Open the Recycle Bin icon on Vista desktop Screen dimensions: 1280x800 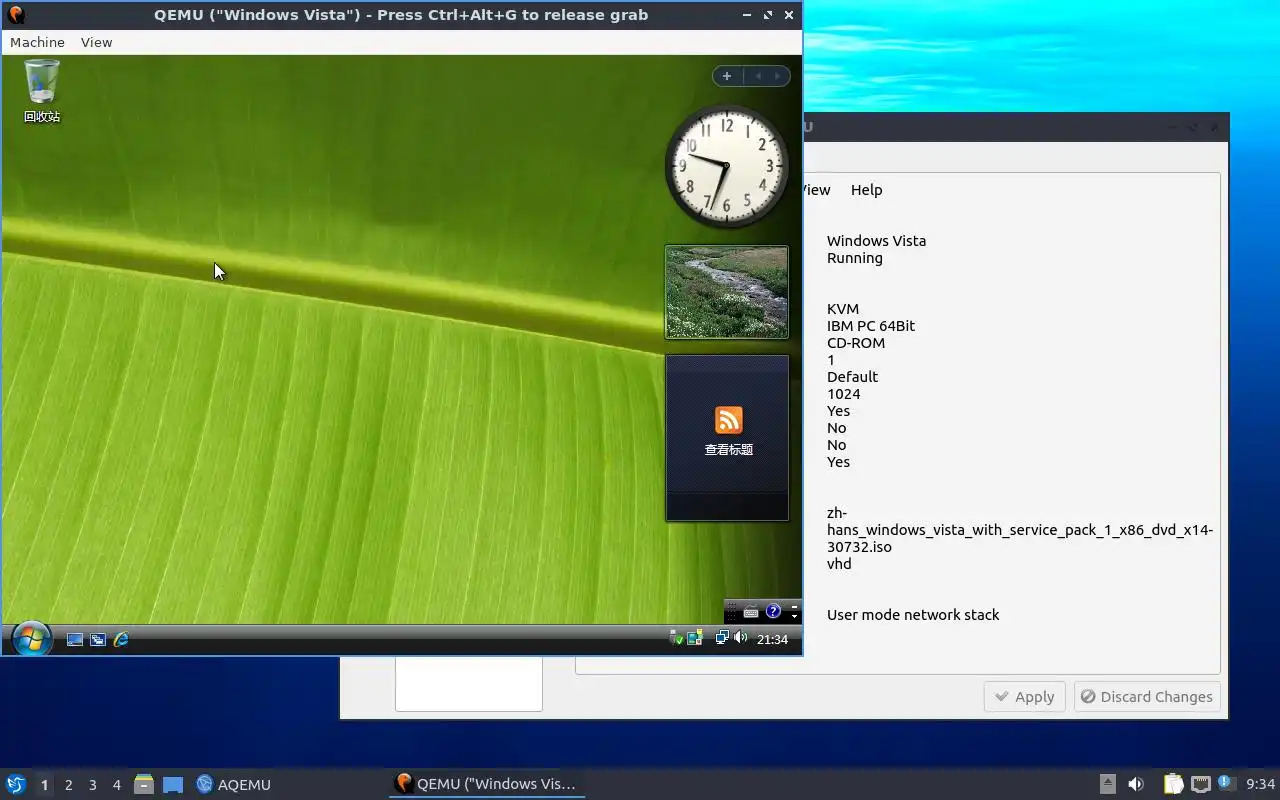click(42, 90)
